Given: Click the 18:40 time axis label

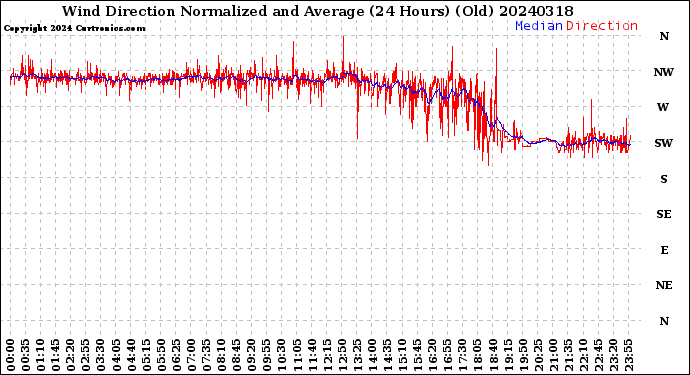Looking at the screenshot, I should click(x=492, y=355).
